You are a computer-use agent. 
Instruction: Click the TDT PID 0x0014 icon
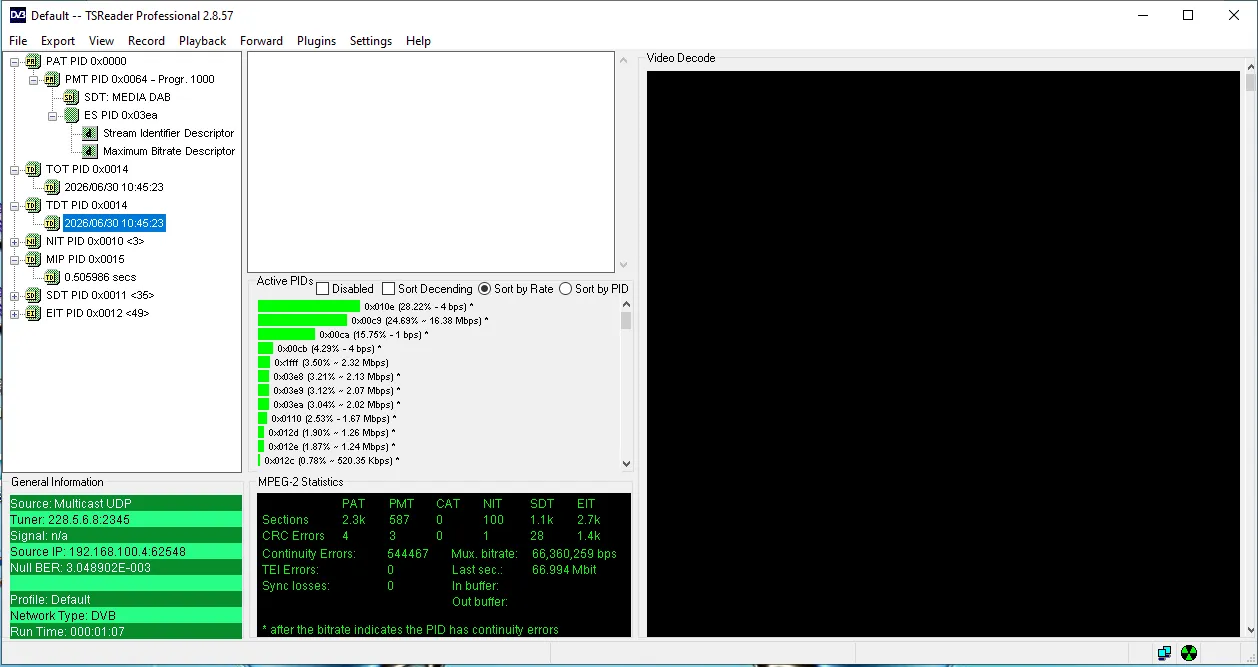(x=33, y=205)
